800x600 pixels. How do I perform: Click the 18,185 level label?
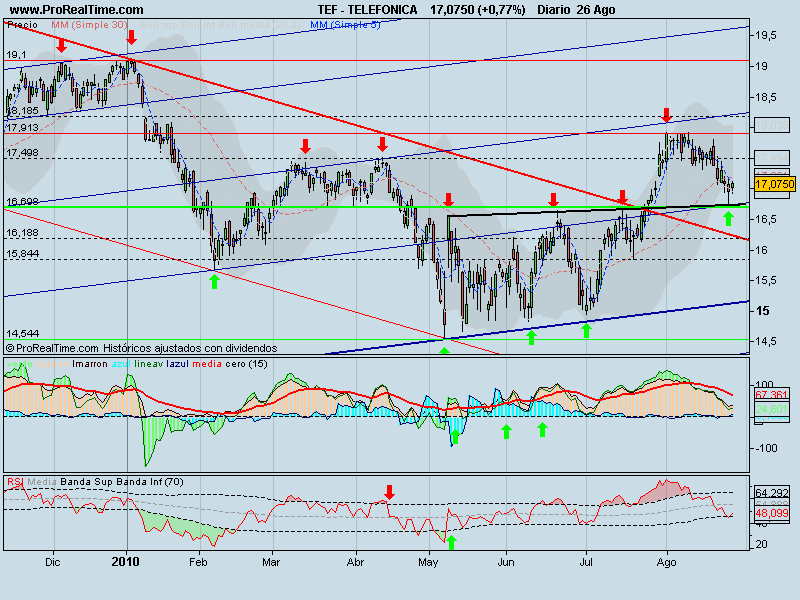pyautogui.click(x=22, y=110)
